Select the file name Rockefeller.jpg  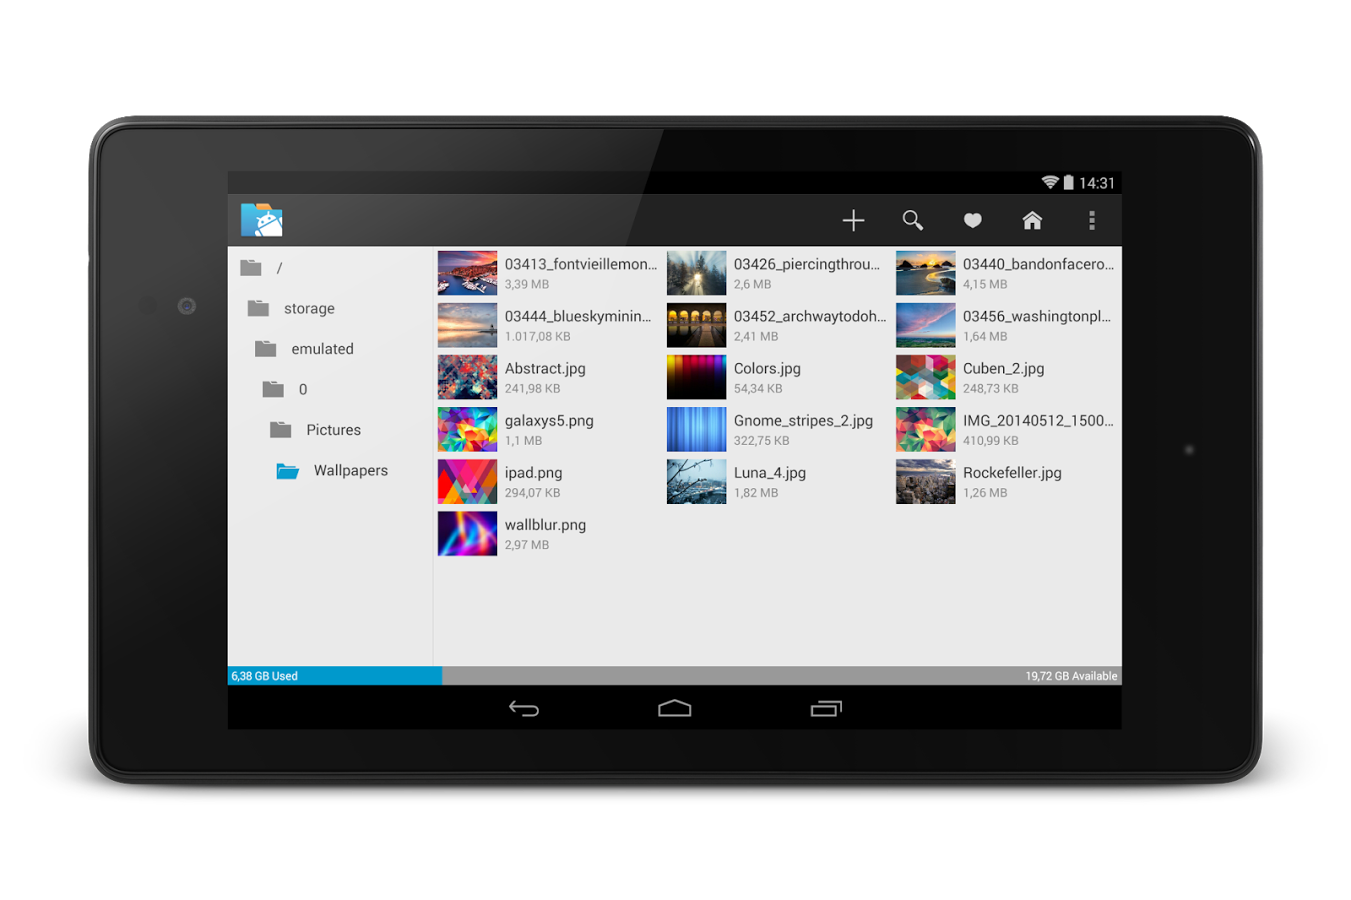tap(1012, 472)
